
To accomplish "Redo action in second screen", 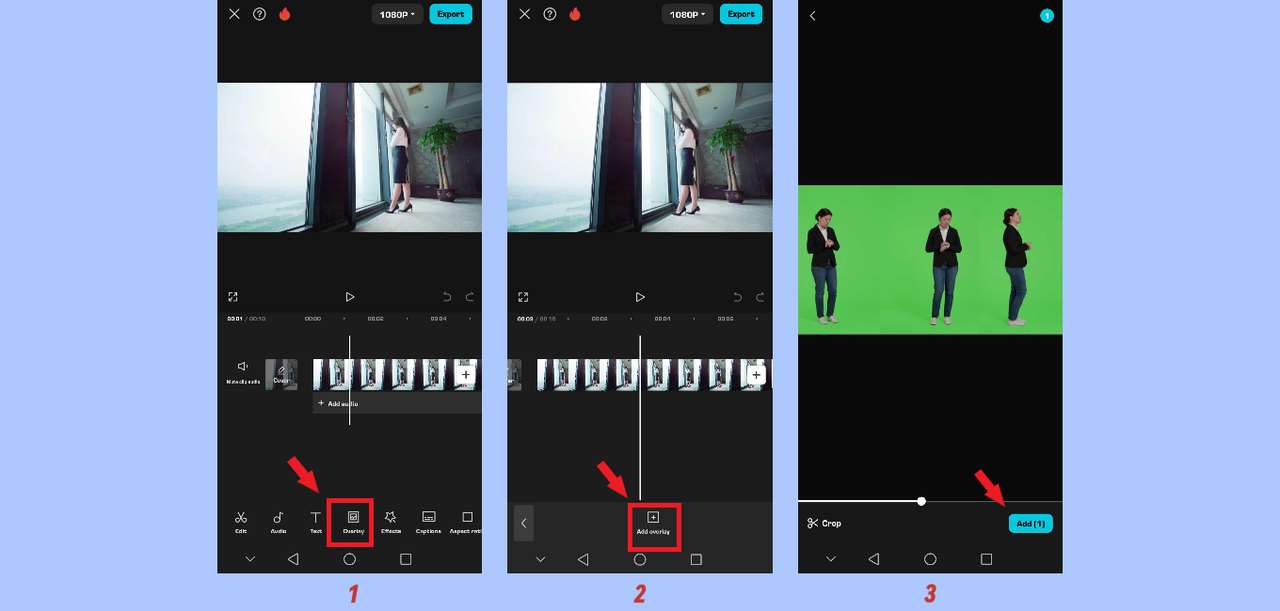I will (760, 297).
